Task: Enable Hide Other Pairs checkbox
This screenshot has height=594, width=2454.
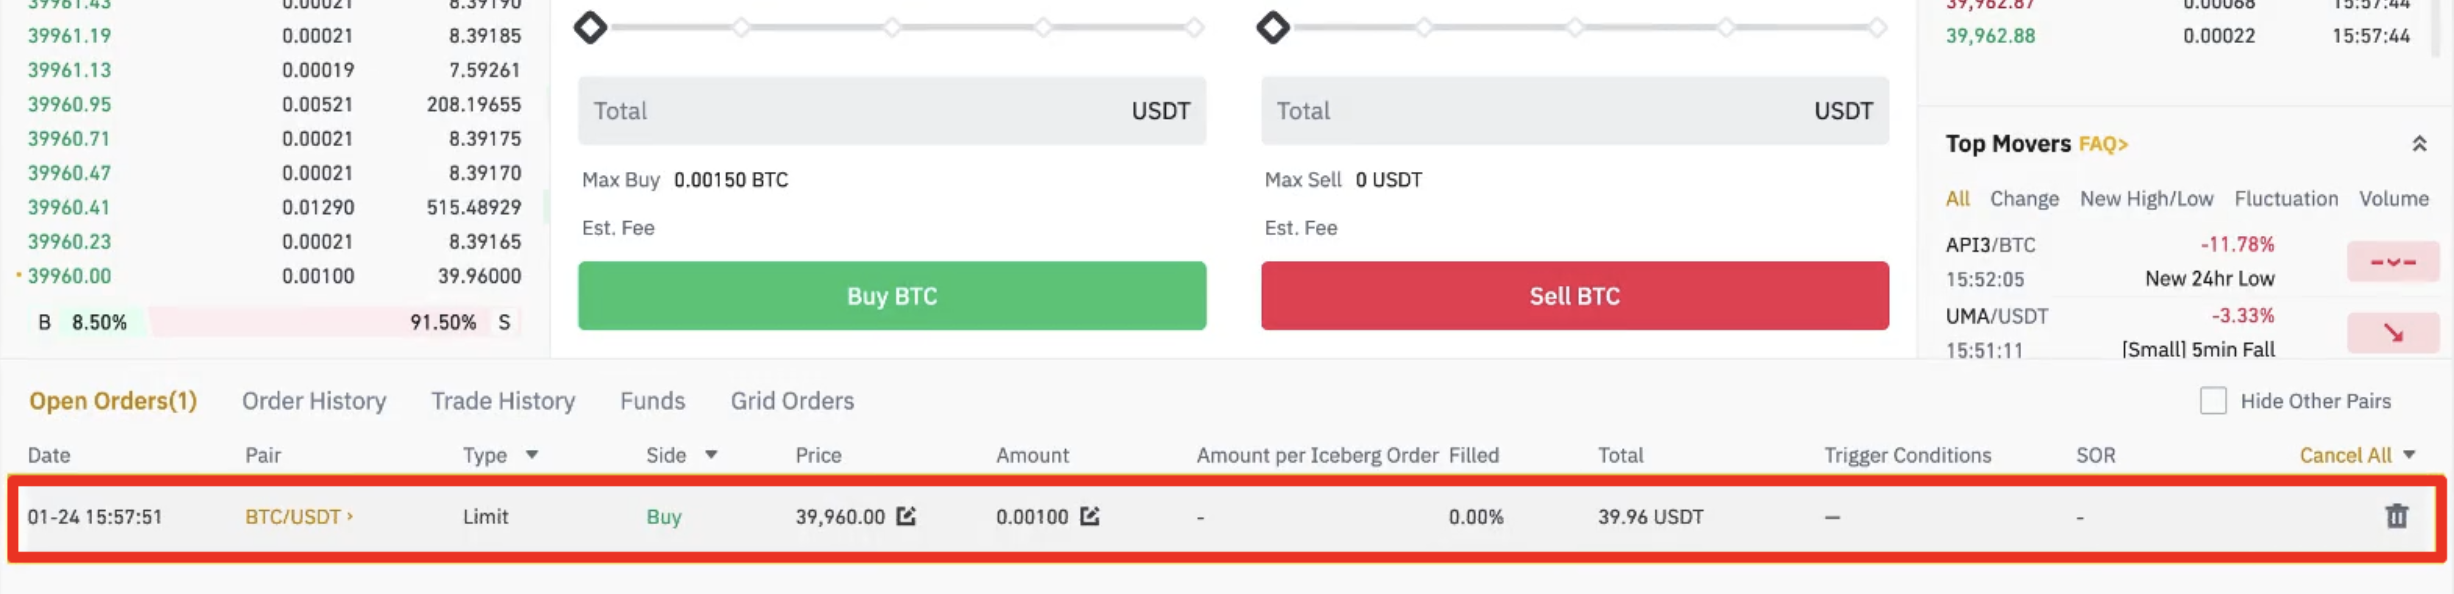Action: [x=2213, y=401]
